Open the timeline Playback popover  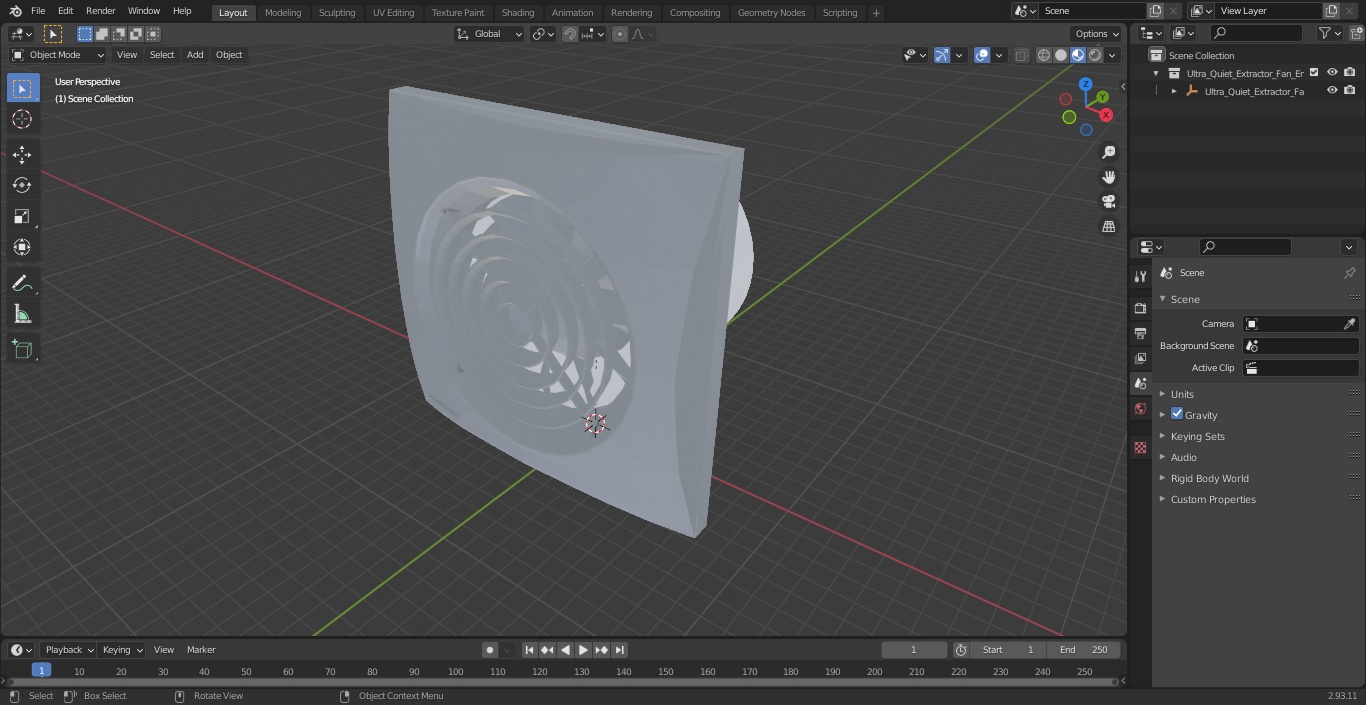click(68, 650)
